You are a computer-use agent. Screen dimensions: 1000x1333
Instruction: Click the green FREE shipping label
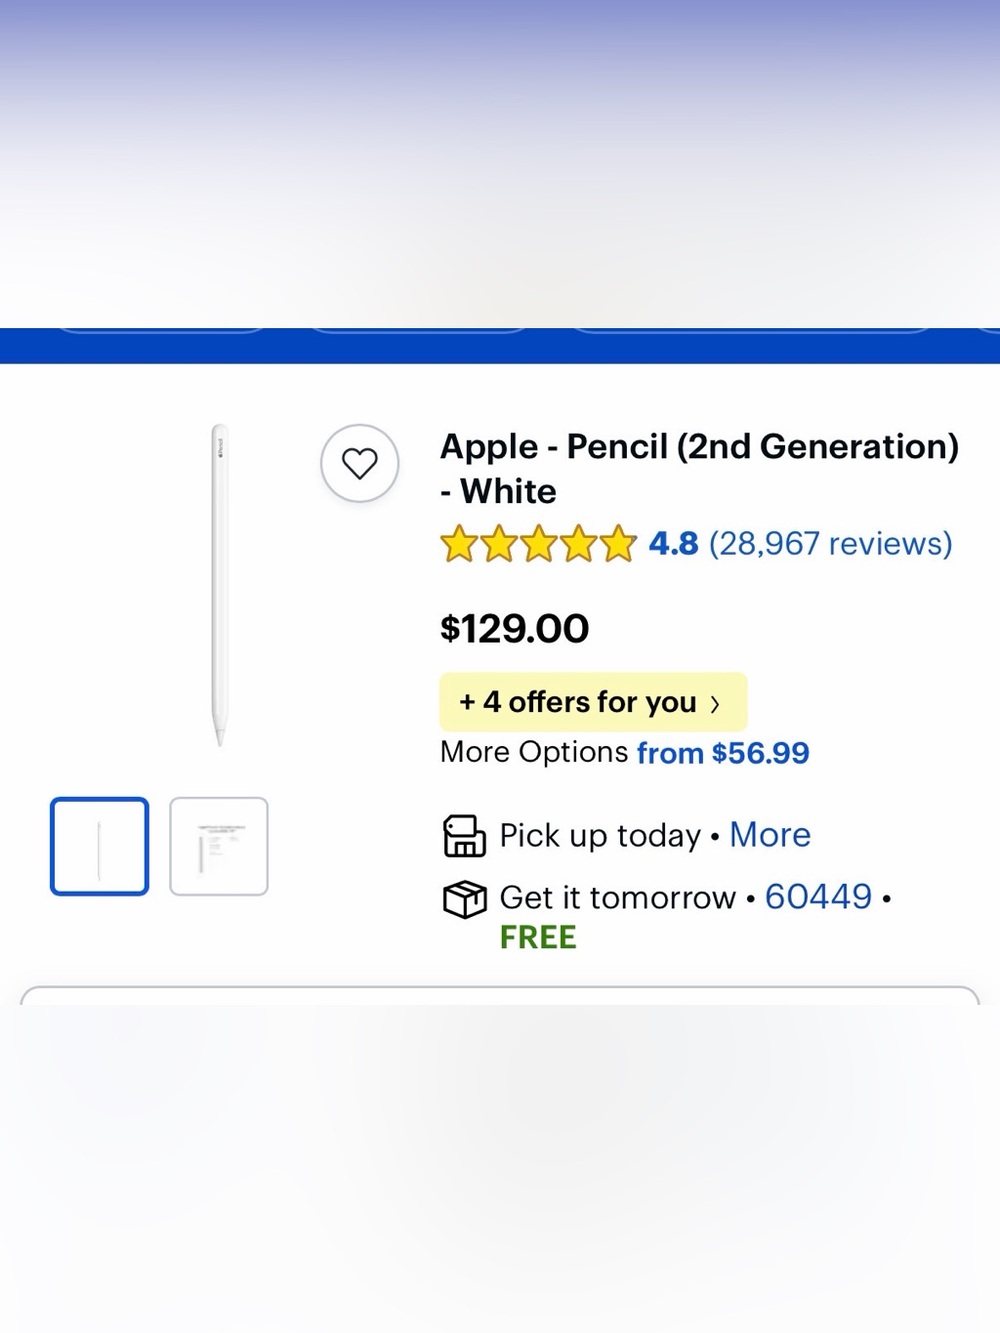(x=538, y=938)
